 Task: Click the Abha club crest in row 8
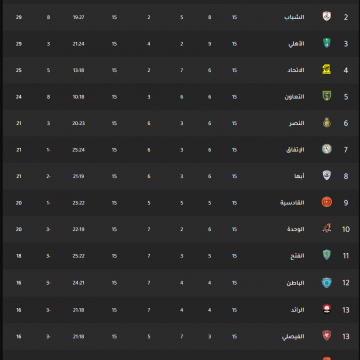coord(327,175)
